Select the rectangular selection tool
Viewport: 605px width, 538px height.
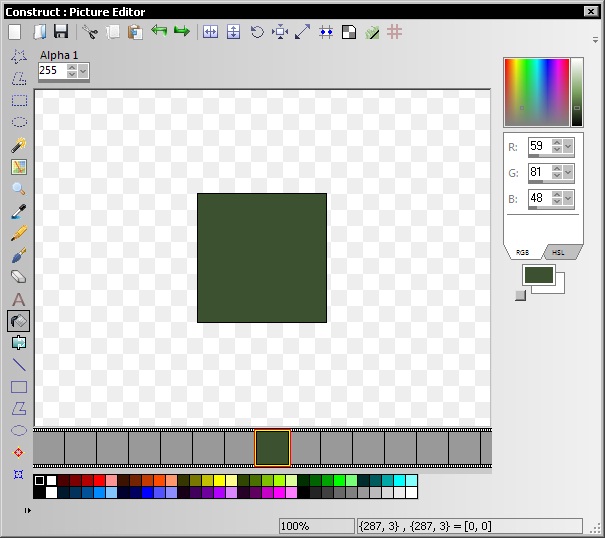click(x=19, y=100)
